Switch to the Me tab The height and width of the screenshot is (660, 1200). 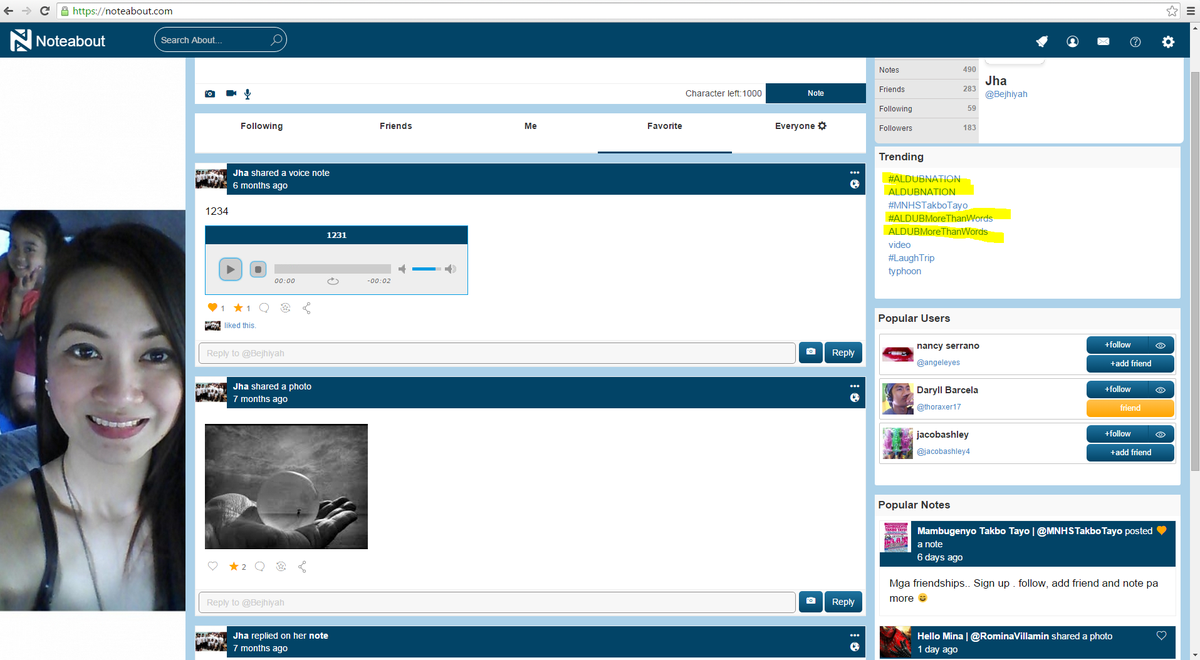pyautogui.click(x=530, y=126)
